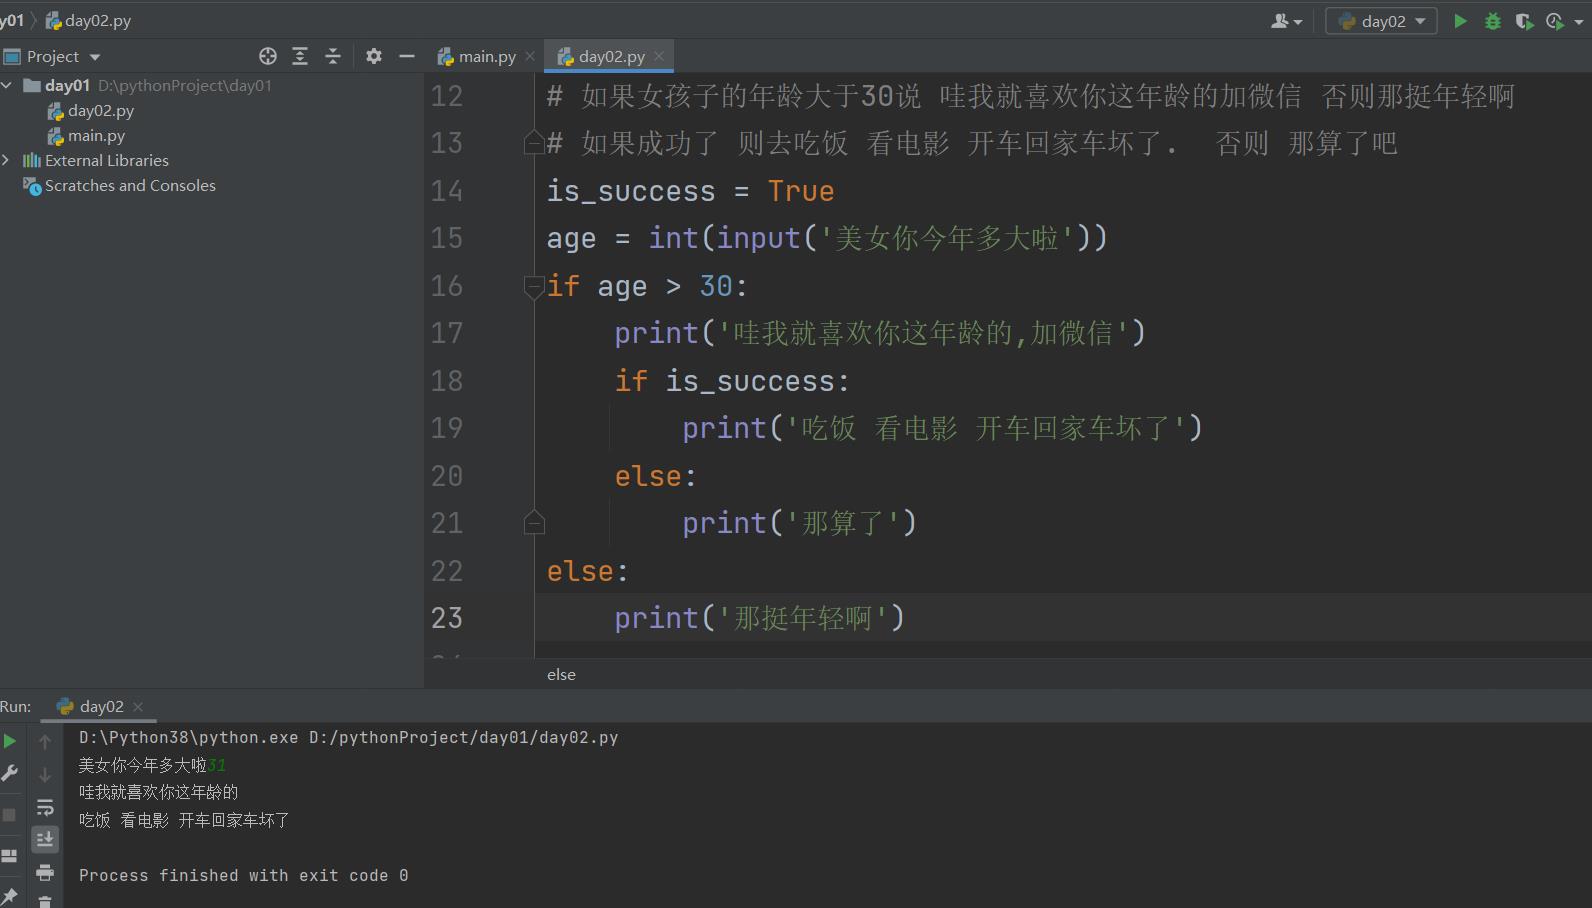Select day02.py in project tree
This screenshot has width=1592, height=908.
tap(100, 111)
